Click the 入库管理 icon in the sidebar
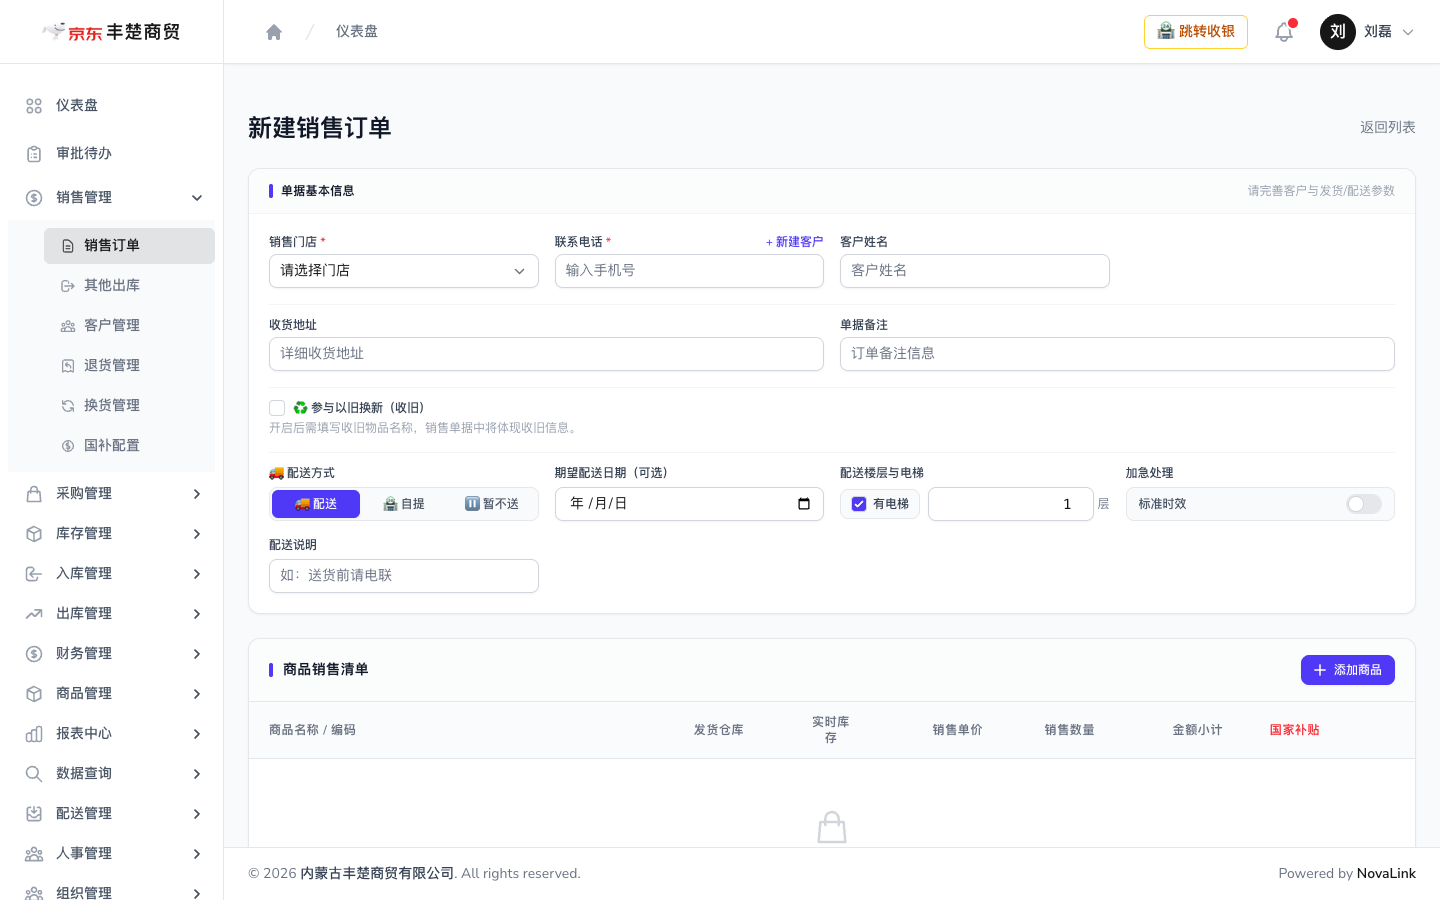 pos(34,574)
